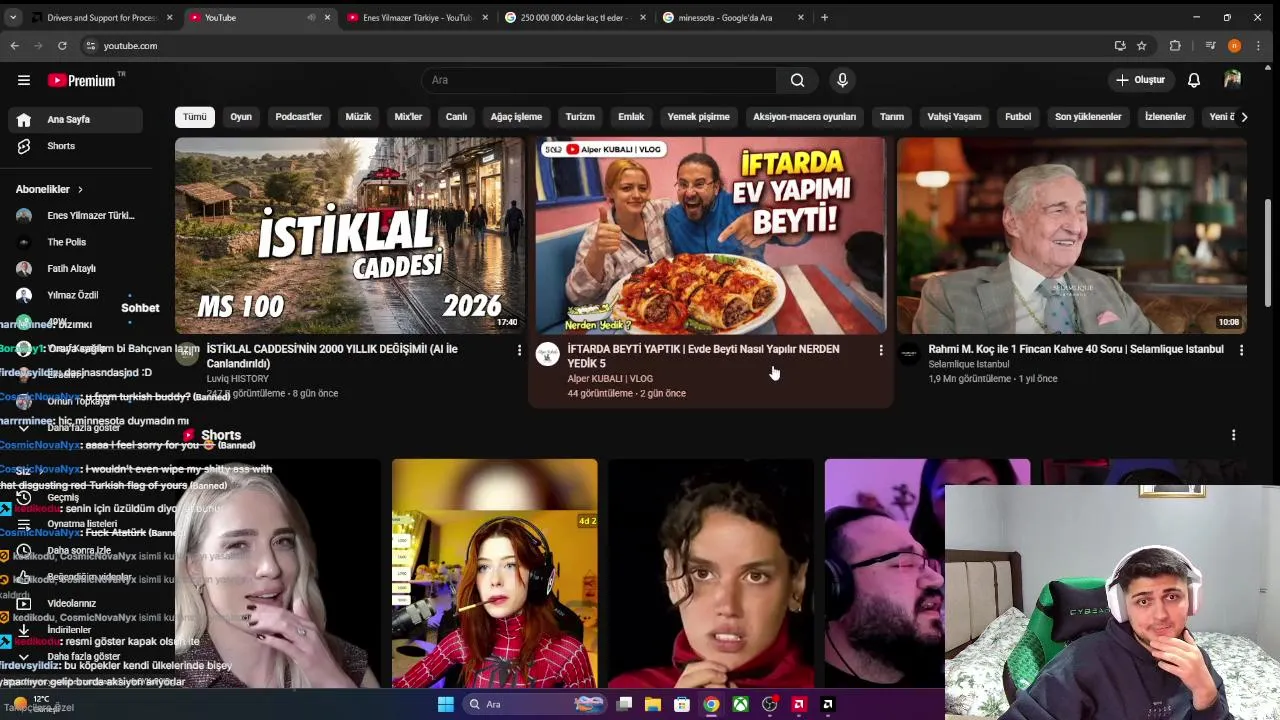Viewport: 1280px width, 720px height.
Task: Open Enes Yılmazer Türkiye subscription
Action: [76, 216]
